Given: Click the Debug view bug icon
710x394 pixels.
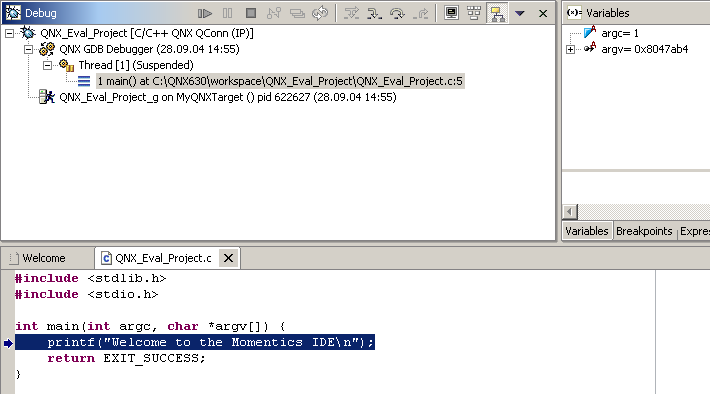Looking at the screenshot, I should [13, 13].
